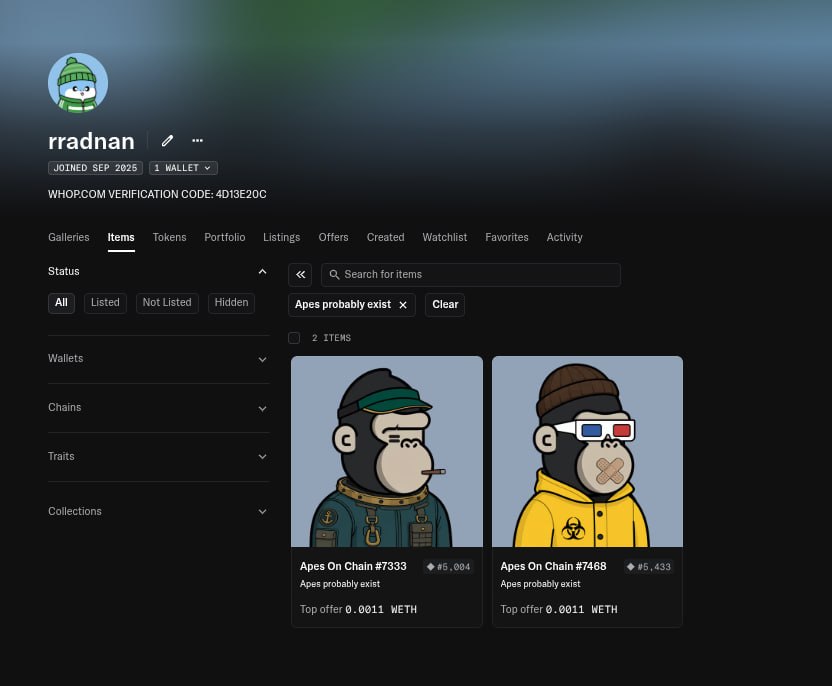Viewport: 832px width, 686px height.
Task: Switch to the Watchlist tab
Action: point(445,237)
